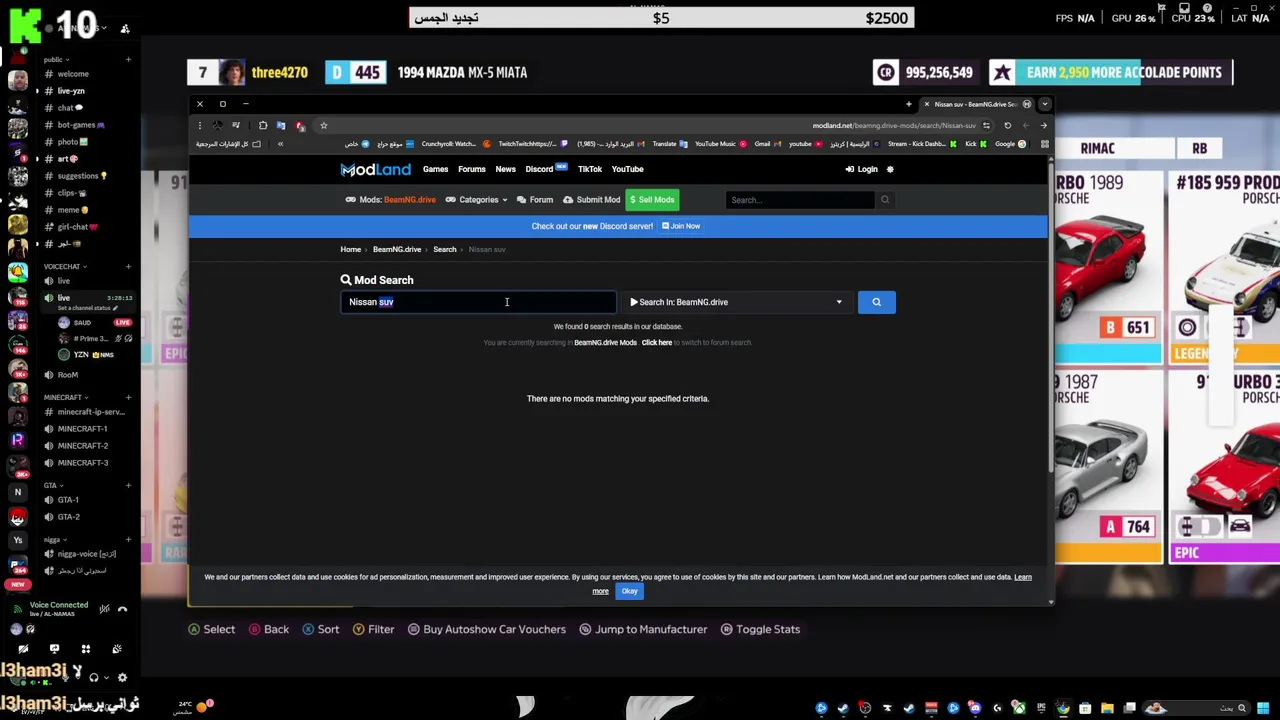Add channel to public category
This screenshot has height=720, width=1280.
pos(128,60)
